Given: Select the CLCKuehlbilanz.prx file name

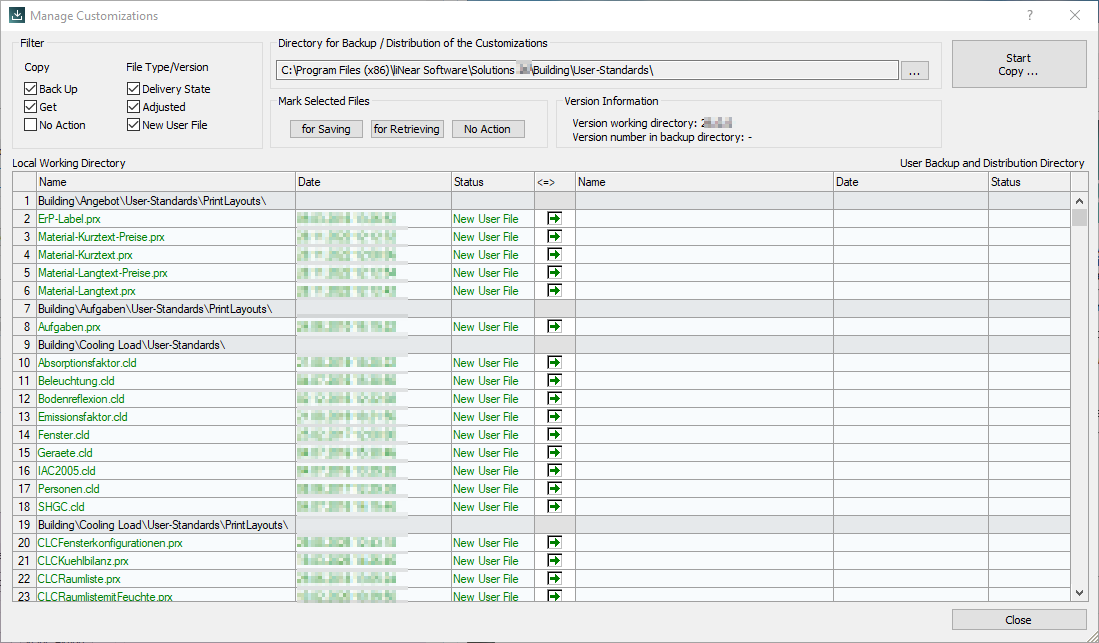Looking at the screenshot, I should click(83, 561).
